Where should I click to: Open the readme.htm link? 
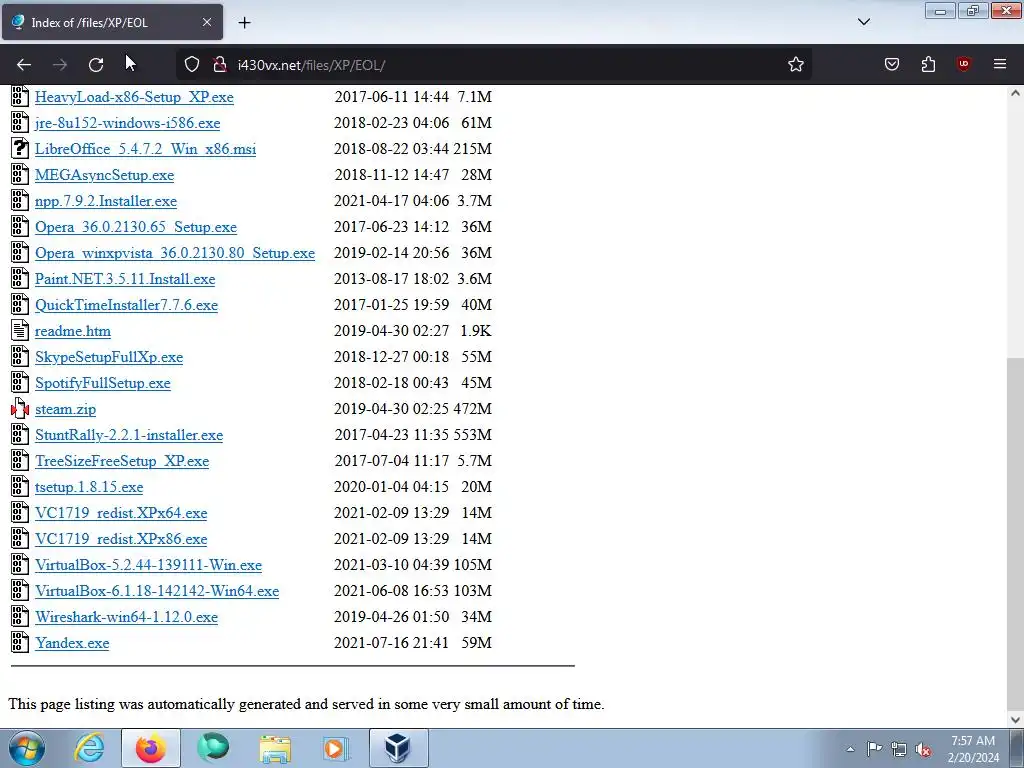(72, 331)
